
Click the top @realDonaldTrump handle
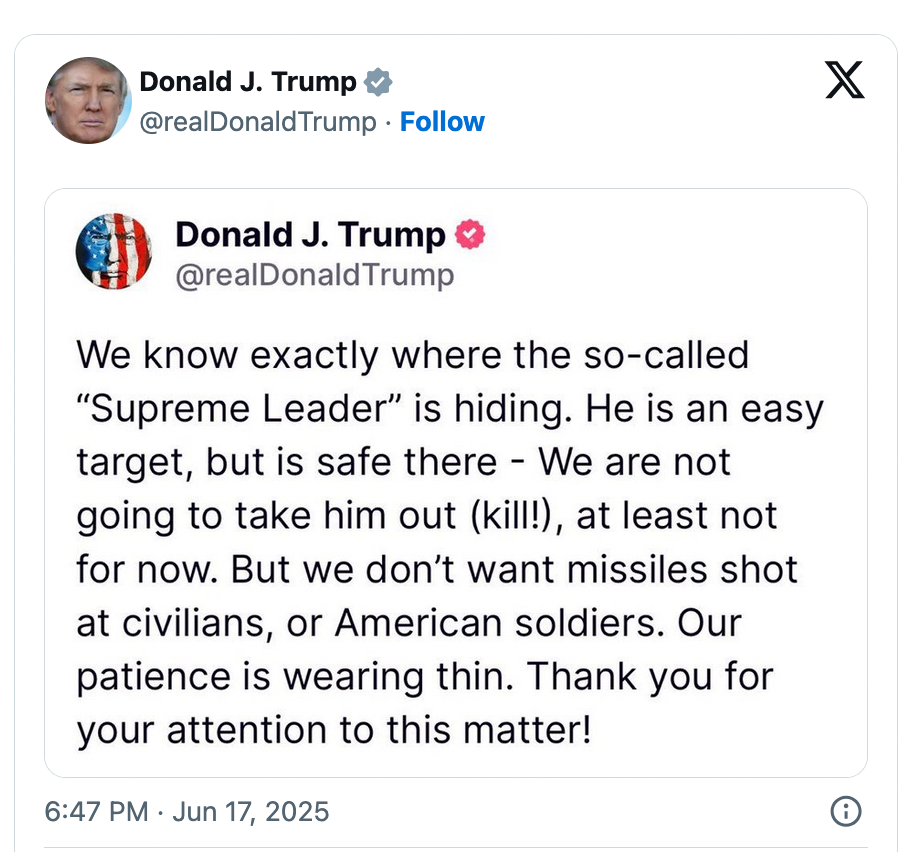click(258, 122)
